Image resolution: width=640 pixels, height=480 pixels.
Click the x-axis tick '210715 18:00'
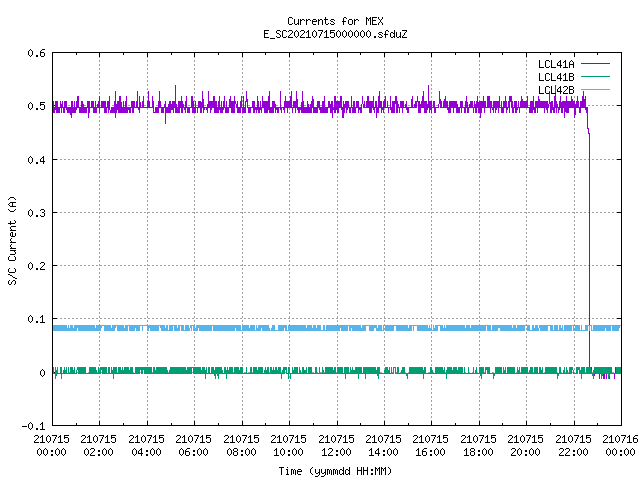click(478, 446)
